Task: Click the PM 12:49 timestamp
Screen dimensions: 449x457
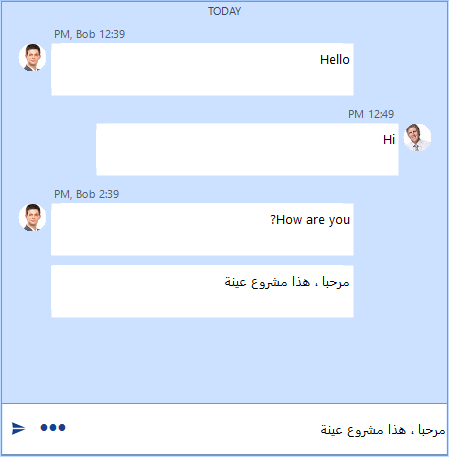Action: click(x=371, y=114)
